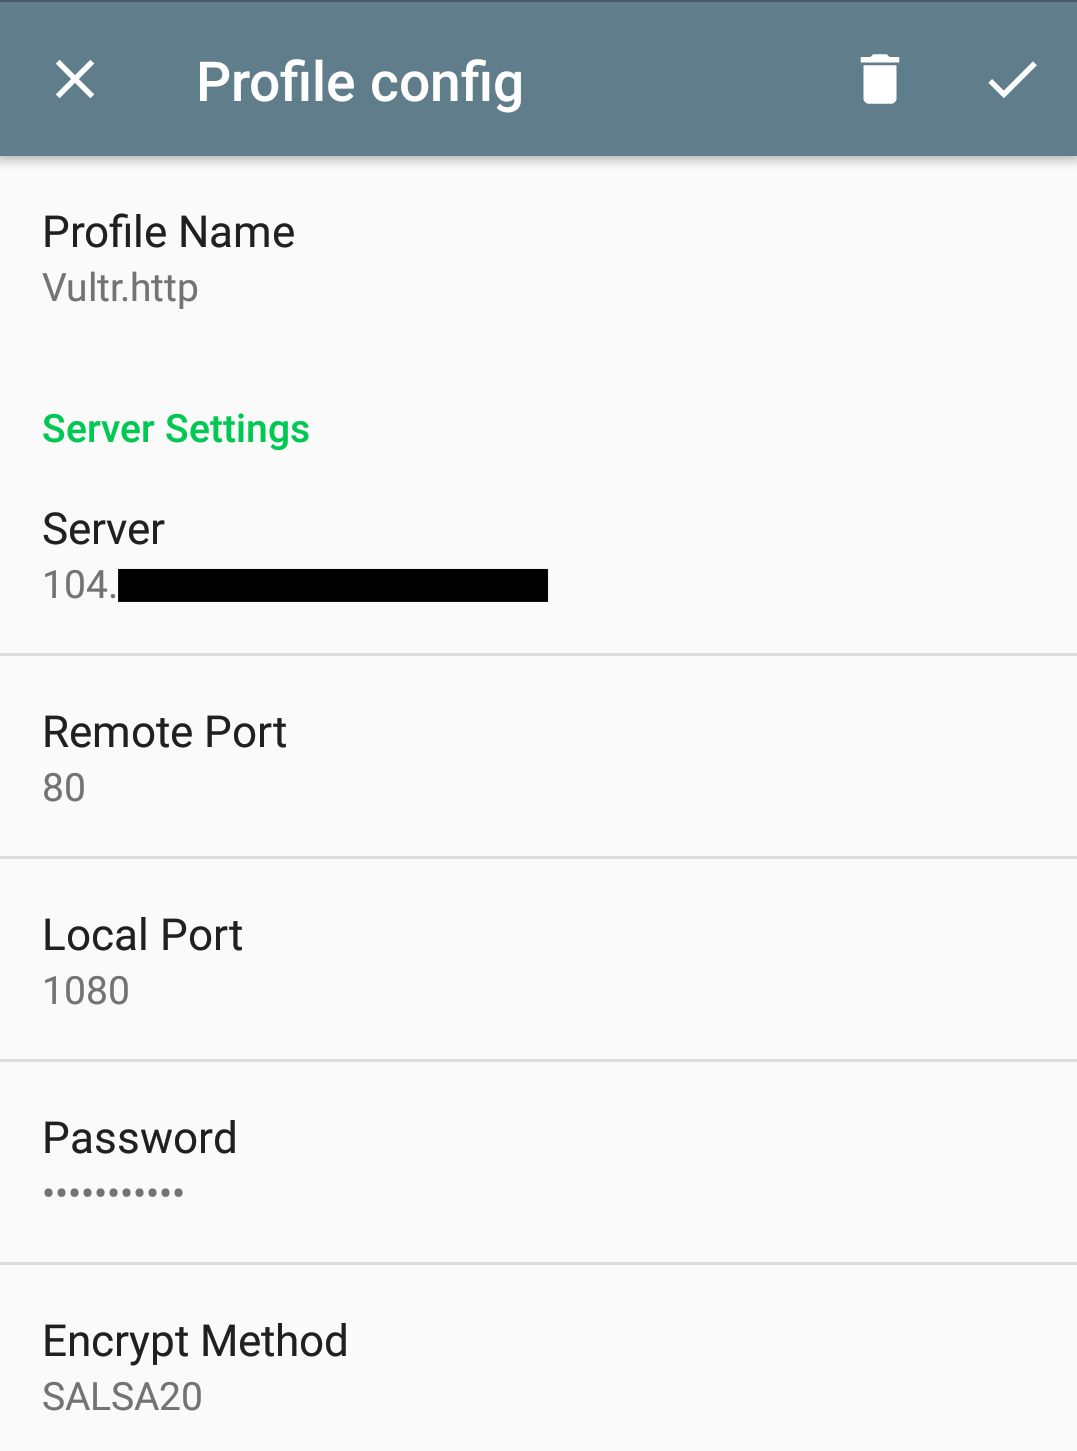Screen dimensions: 1077x1451
Task: Tap the Profile config title text
Action: coord(360,82)
